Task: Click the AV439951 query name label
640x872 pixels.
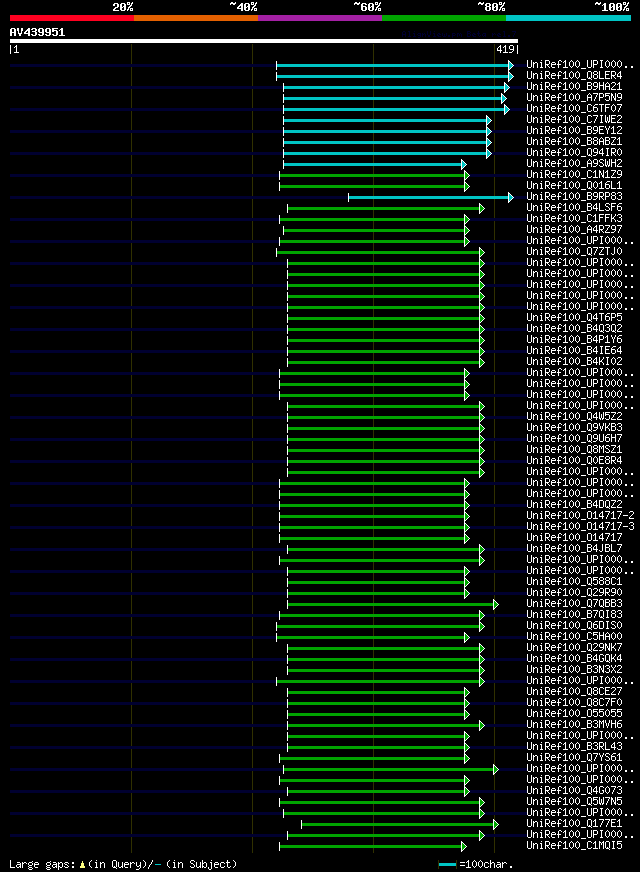Action: click(37, 32)
